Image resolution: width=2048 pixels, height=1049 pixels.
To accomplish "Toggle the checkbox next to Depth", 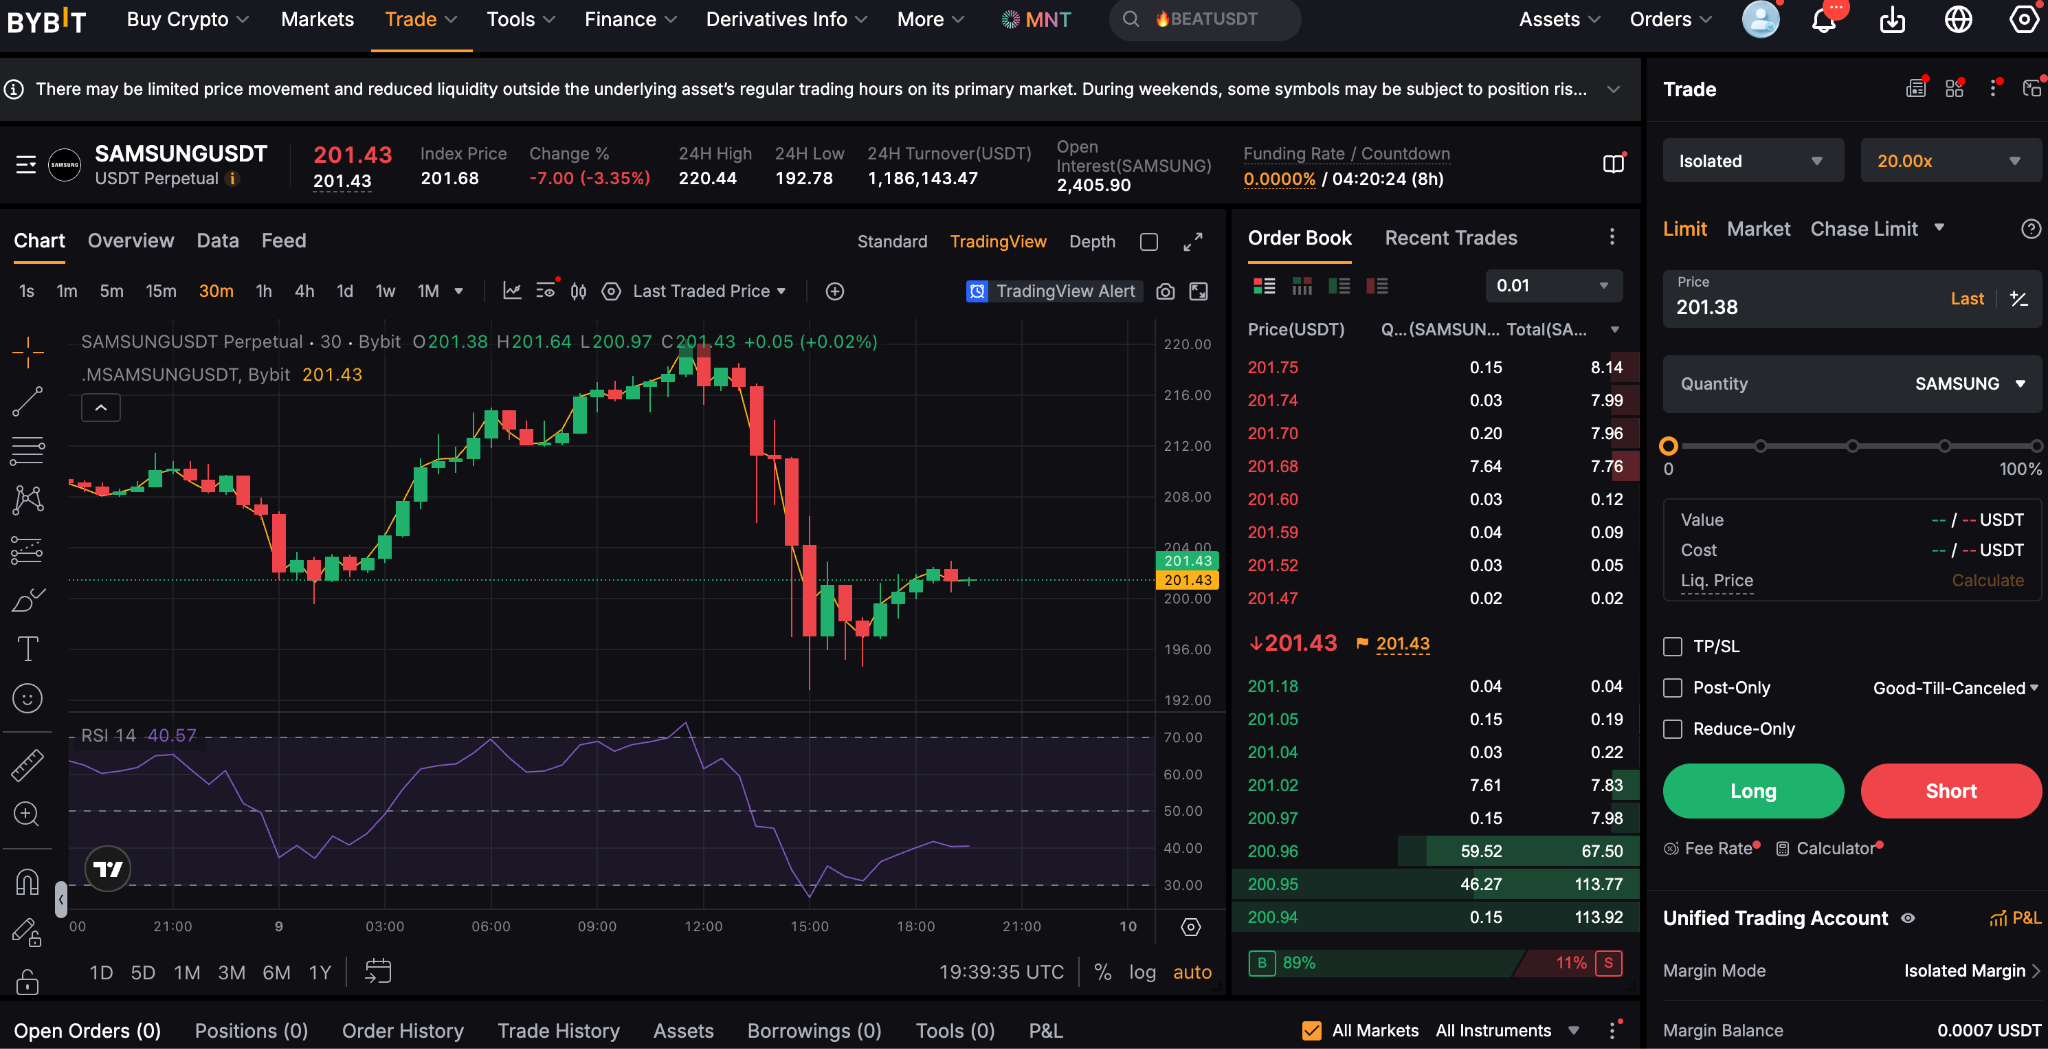I will [x=1149, y=242].
